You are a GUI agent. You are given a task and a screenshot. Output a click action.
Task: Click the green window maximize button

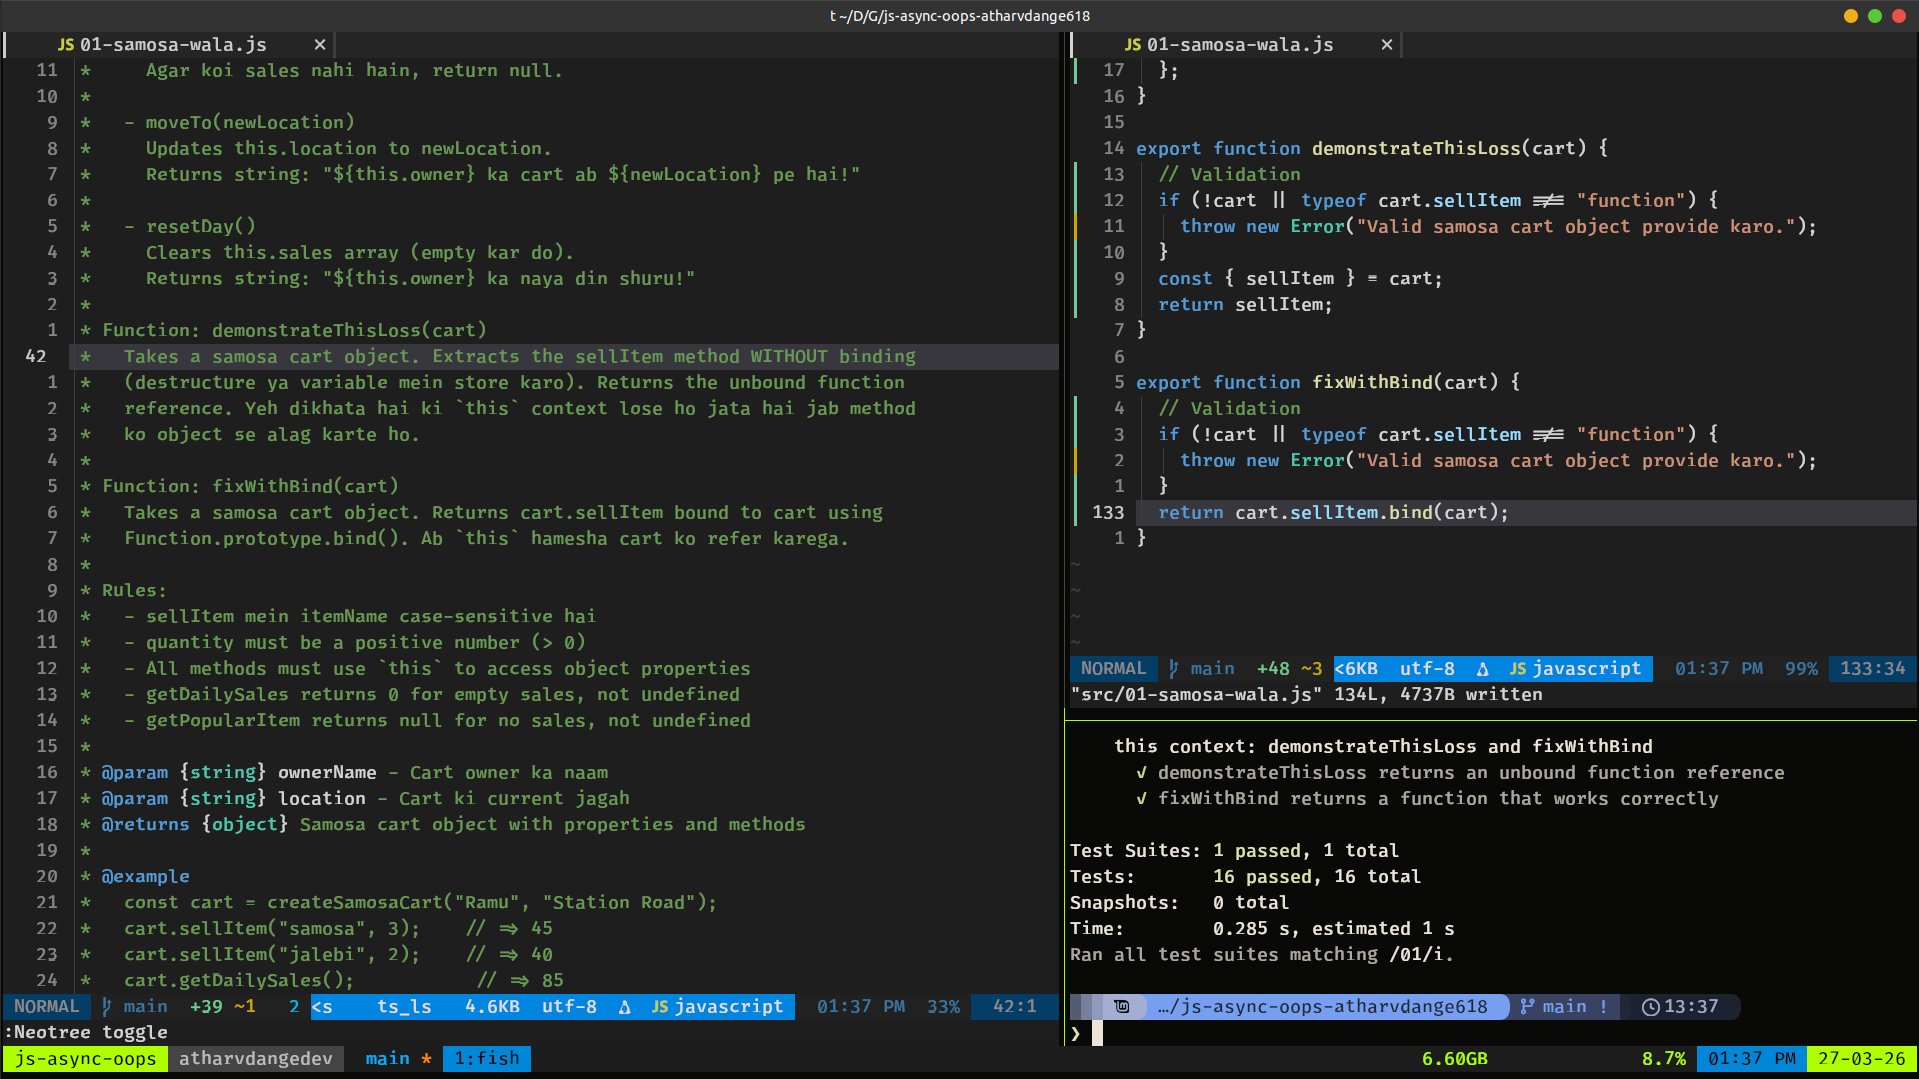[x=1874, y=16]
